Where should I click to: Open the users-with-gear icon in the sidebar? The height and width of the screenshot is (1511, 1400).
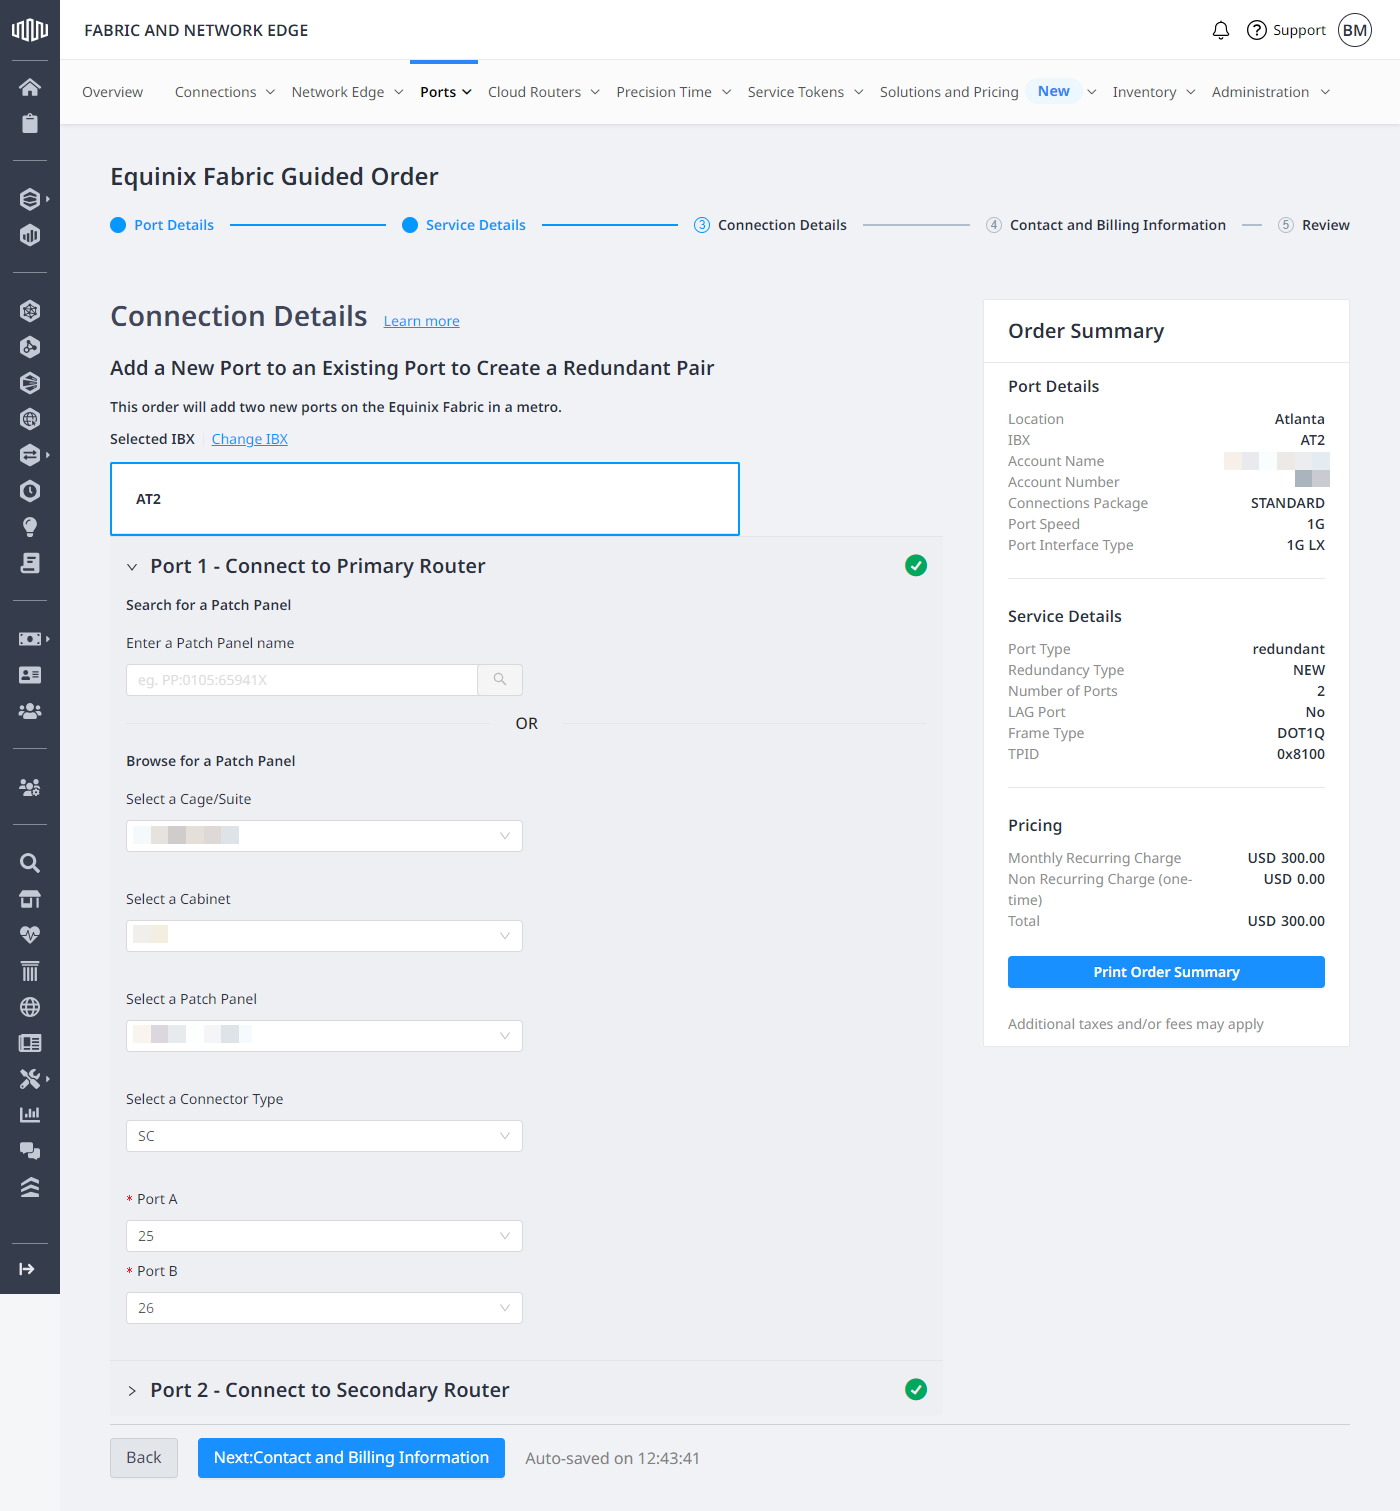tap(30, 787)
